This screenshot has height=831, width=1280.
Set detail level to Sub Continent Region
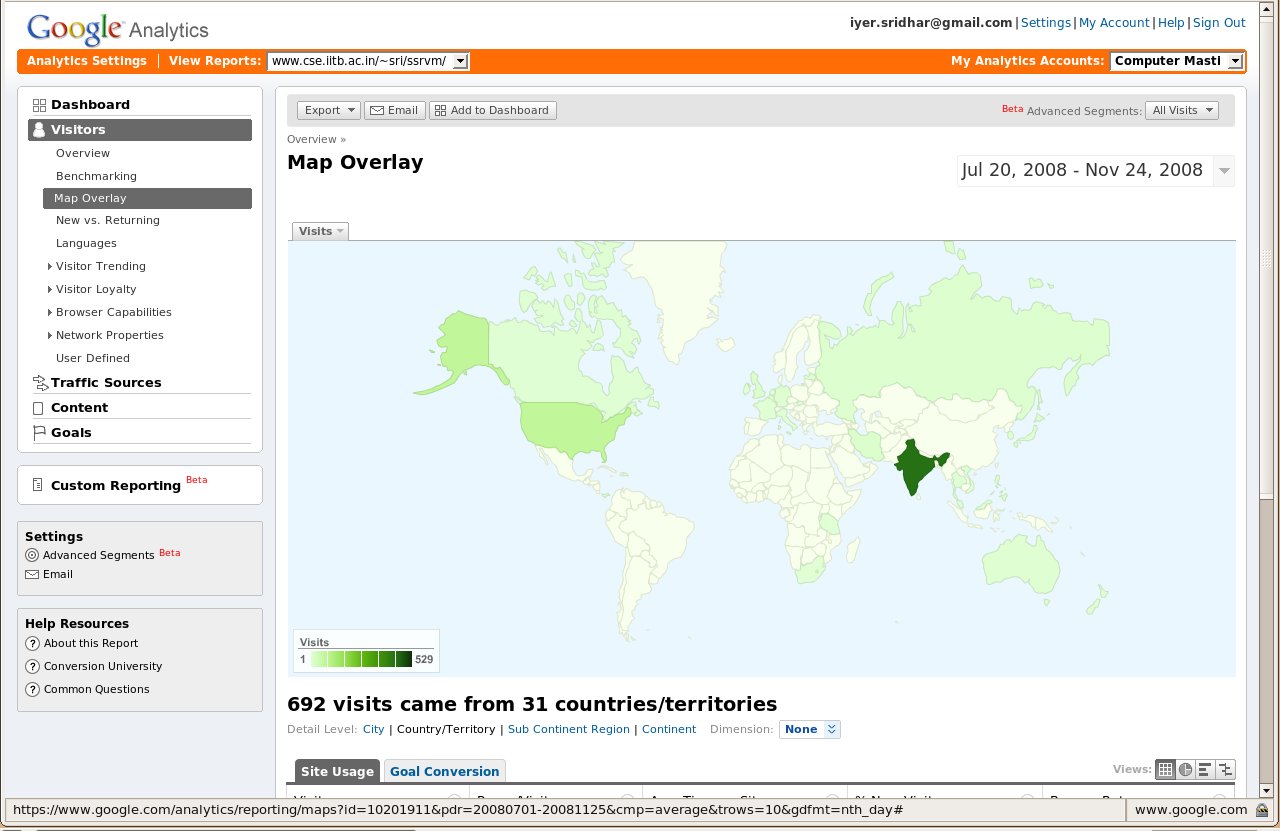569,729
